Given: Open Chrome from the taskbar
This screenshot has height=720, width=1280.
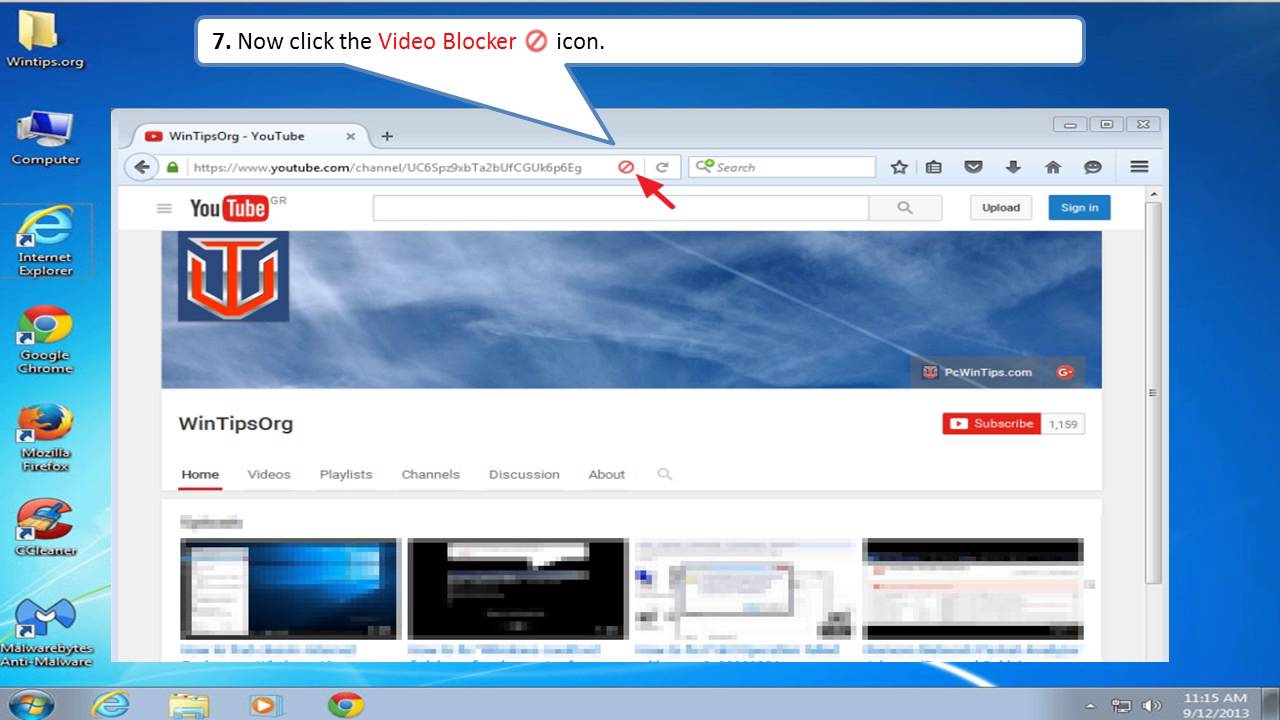Looking at the screenshot, I should point(345,704).
